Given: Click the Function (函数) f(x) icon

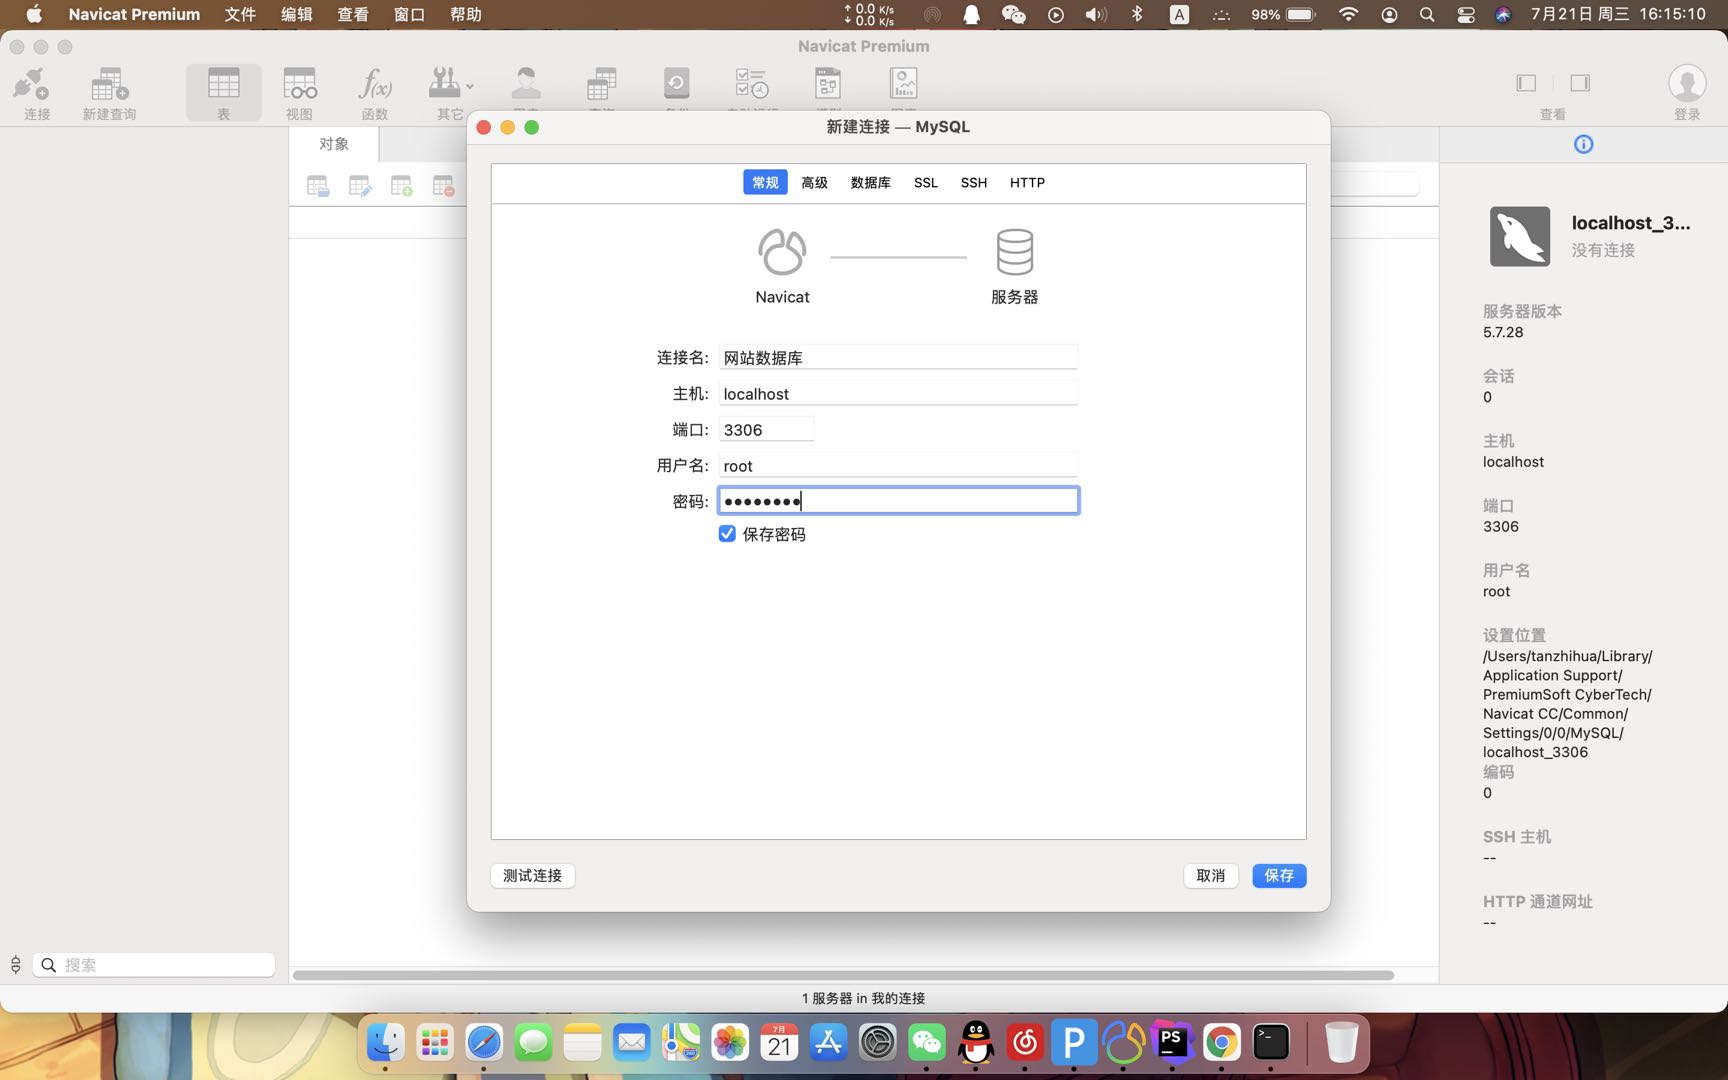Looking at the screenshot, I should tap(375, 84).
